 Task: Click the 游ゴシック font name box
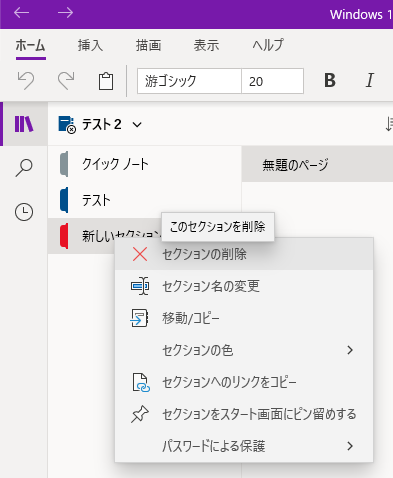[189, 81]
